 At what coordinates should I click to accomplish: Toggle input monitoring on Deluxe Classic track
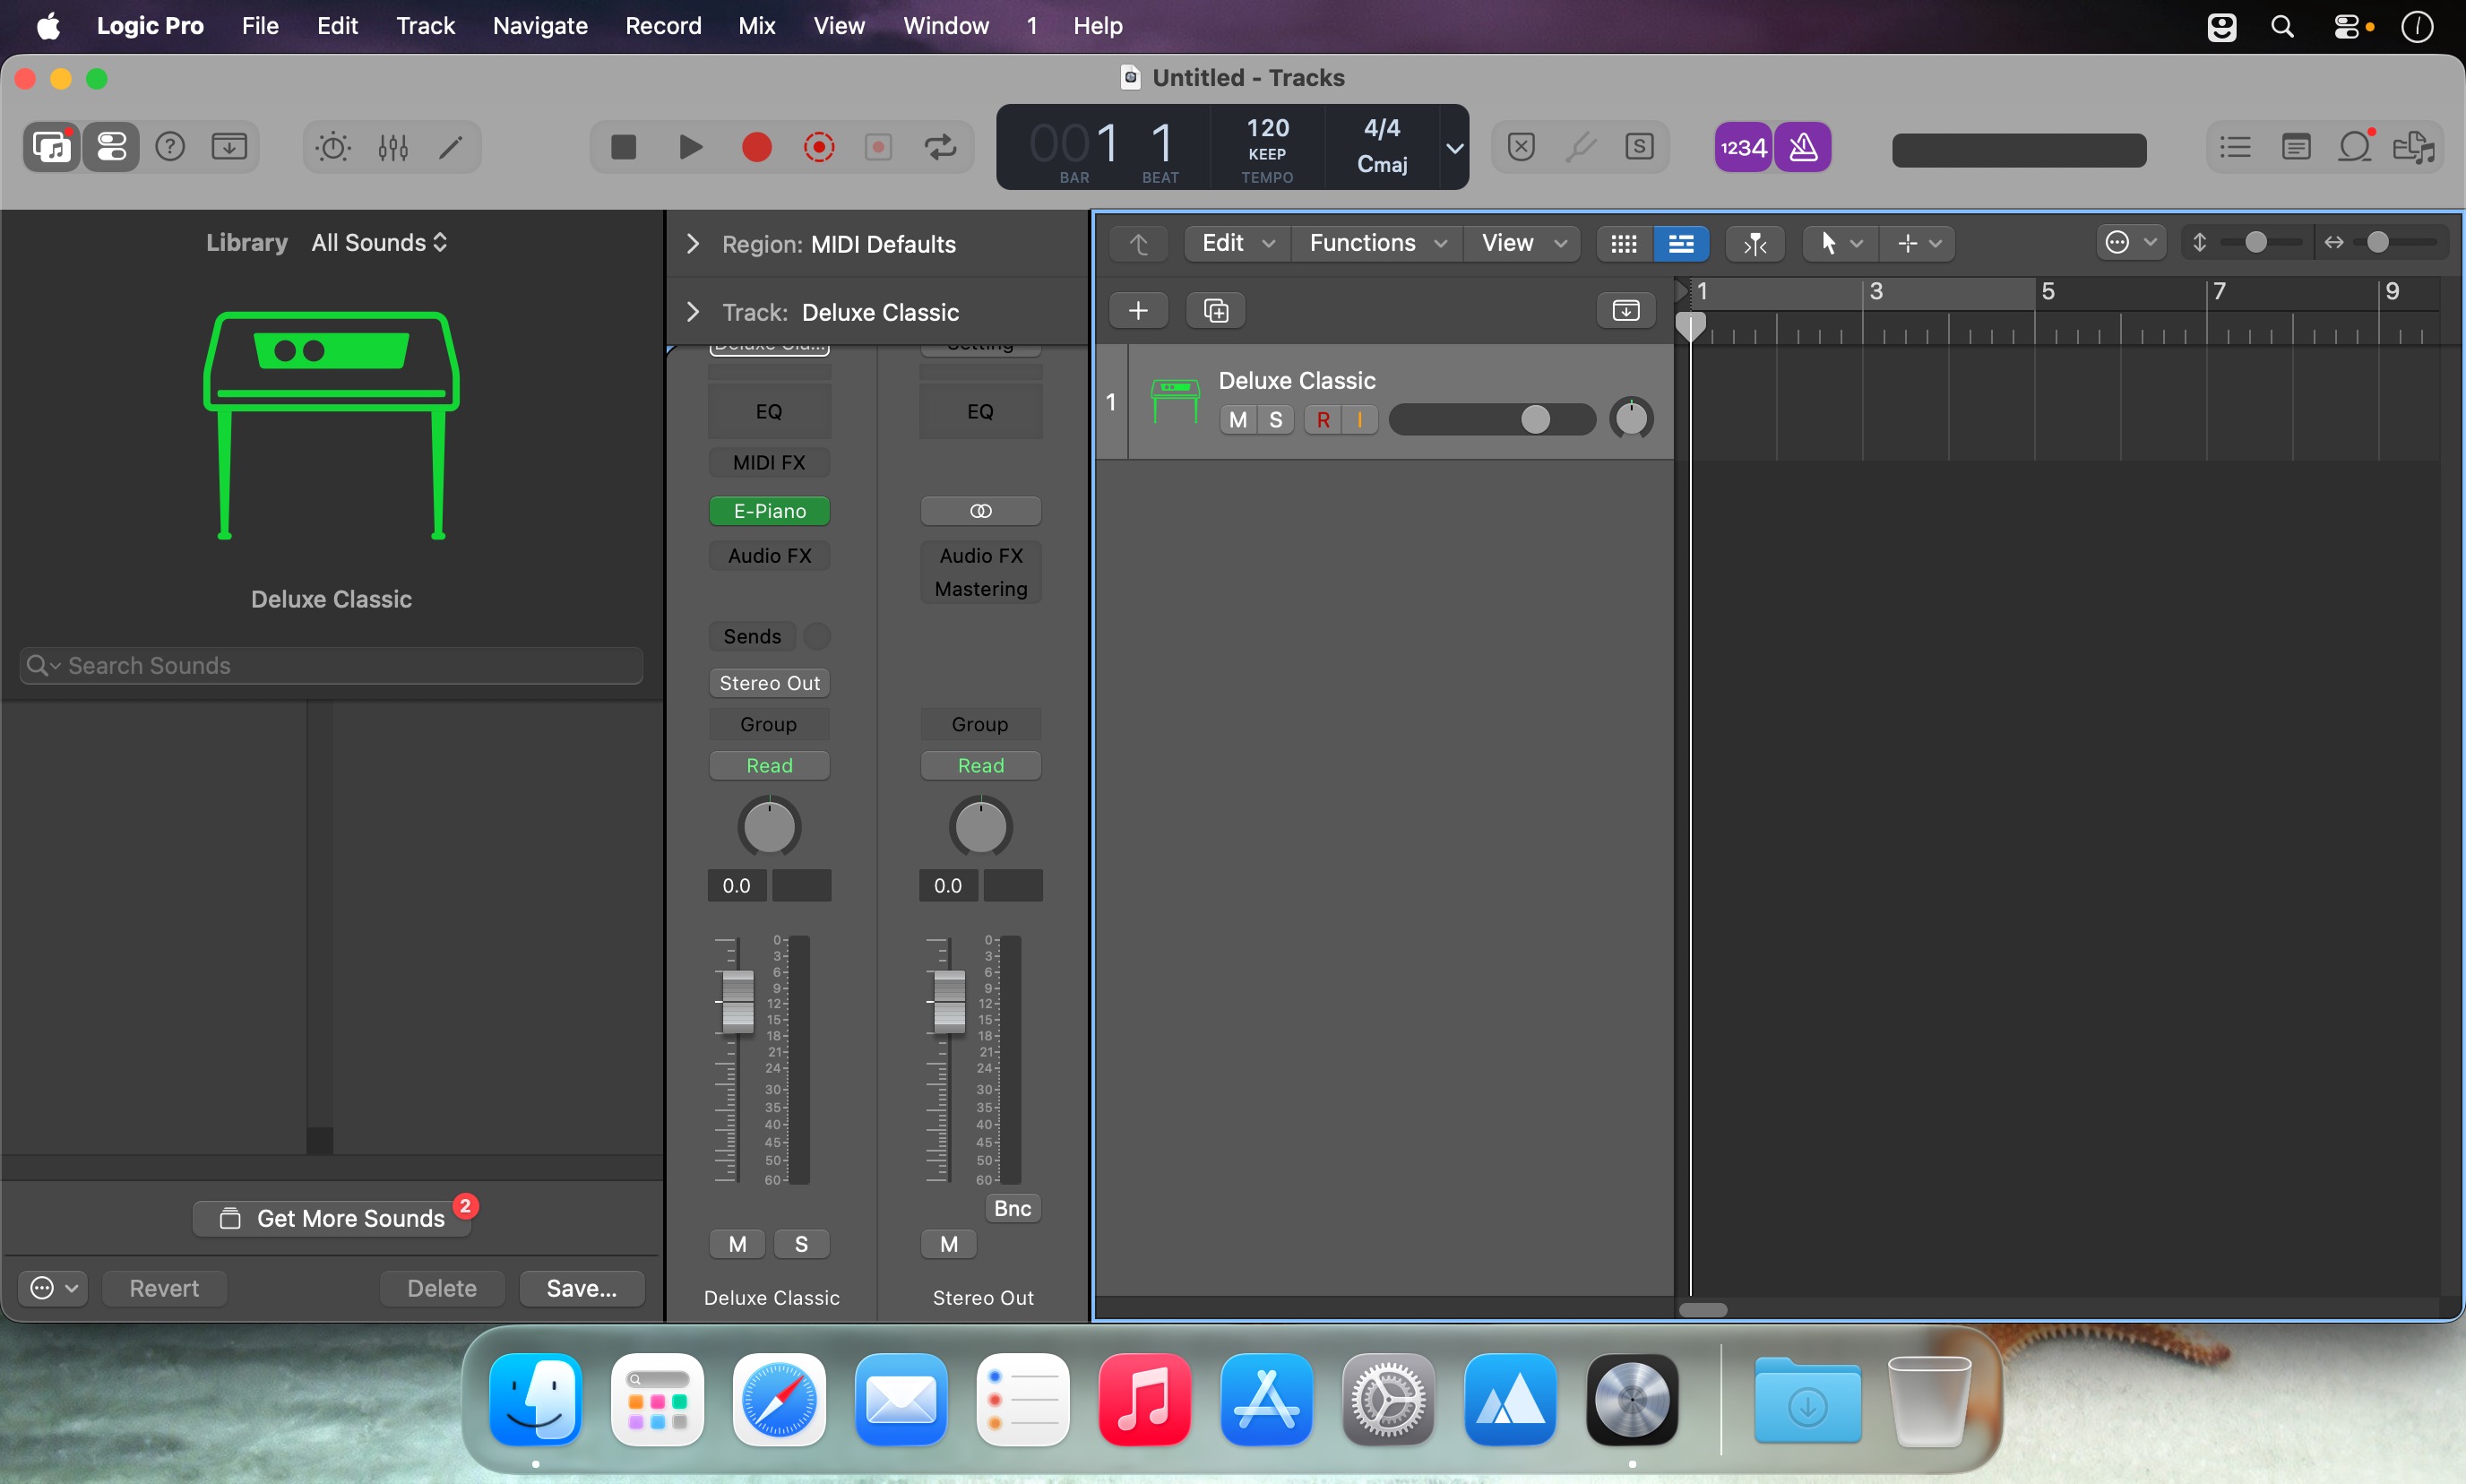tap(1360, 420)
